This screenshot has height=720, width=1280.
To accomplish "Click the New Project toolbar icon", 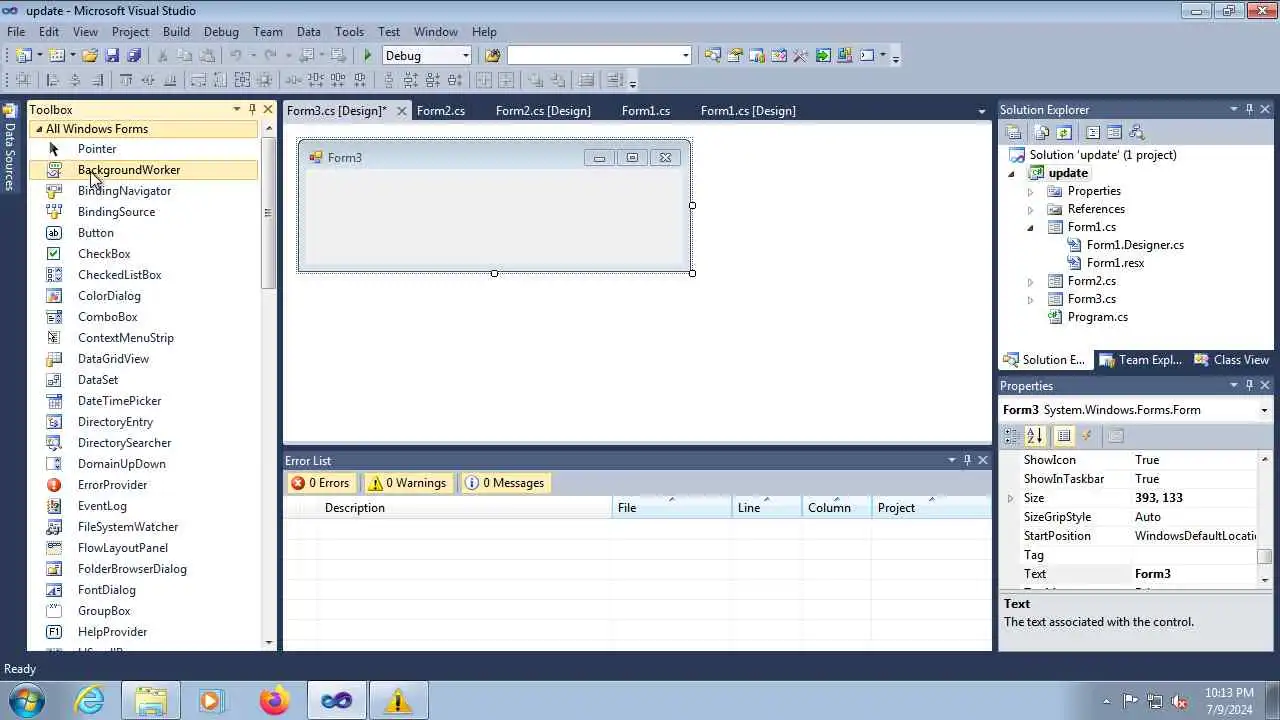I will [23, 56].
